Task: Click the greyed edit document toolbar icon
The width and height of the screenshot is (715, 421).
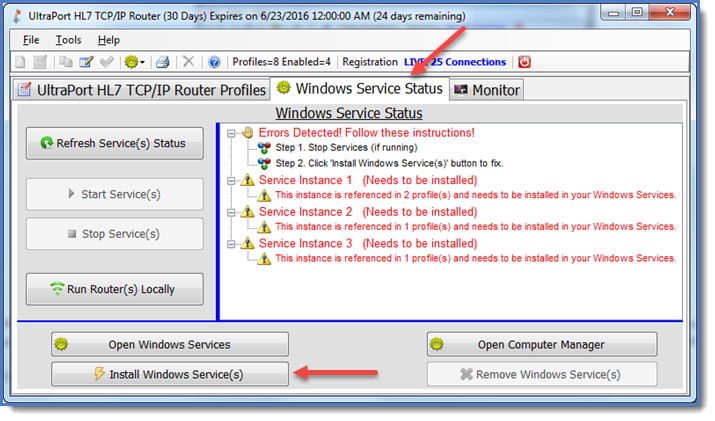Action: [41, 62]
